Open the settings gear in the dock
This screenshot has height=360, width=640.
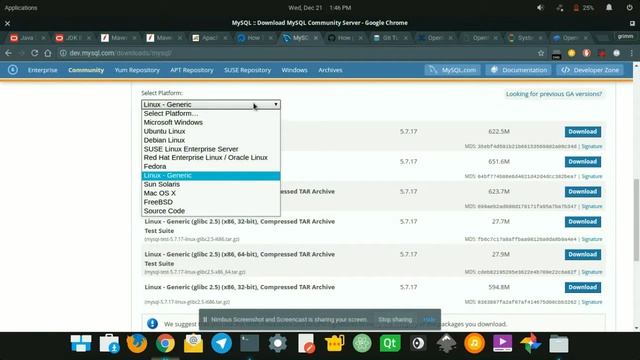(278, 343)
